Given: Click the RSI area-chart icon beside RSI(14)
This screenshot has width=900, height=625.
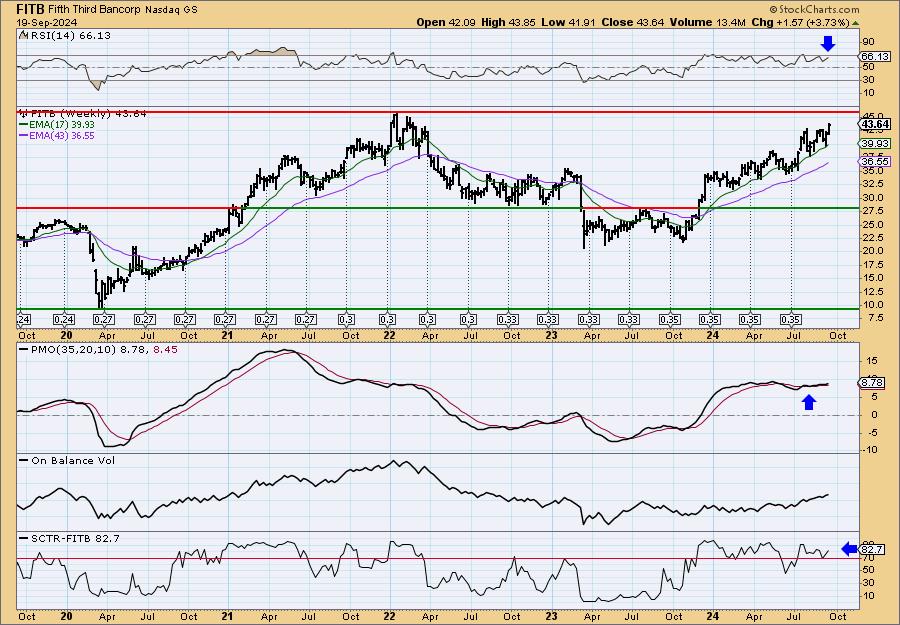Looking at the screenshot, I should [23, 35].
